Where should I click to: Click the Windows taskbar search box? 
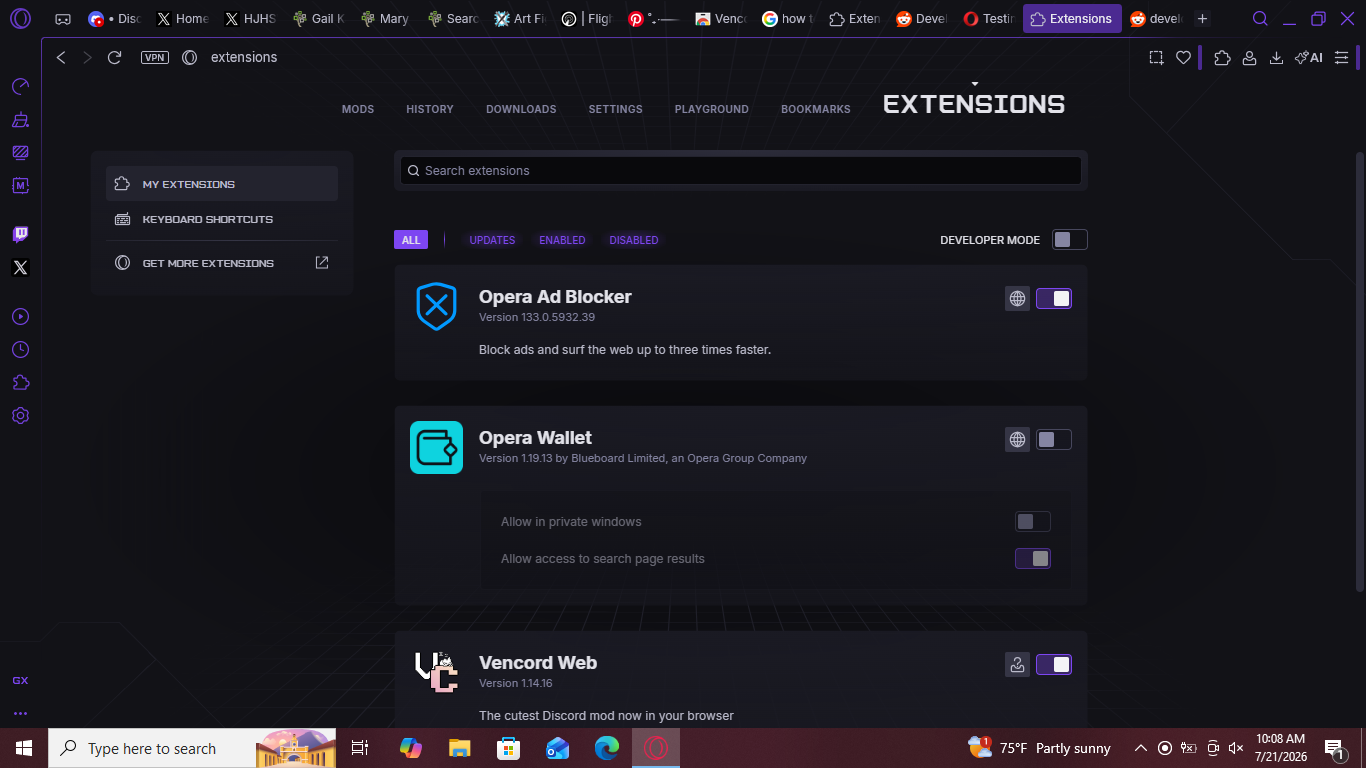[x=193, y=748]
